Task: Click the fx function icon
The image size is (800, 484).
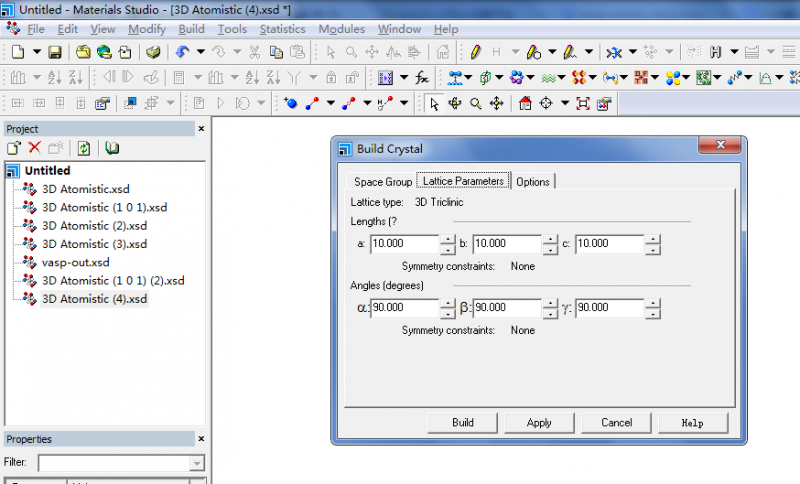Action: coord(422,78)
